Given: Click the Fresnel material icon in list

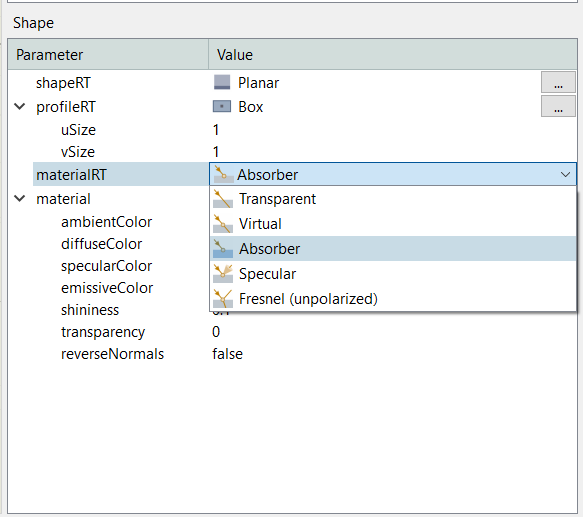Looking at the screenshot, I should click(223, 299).
